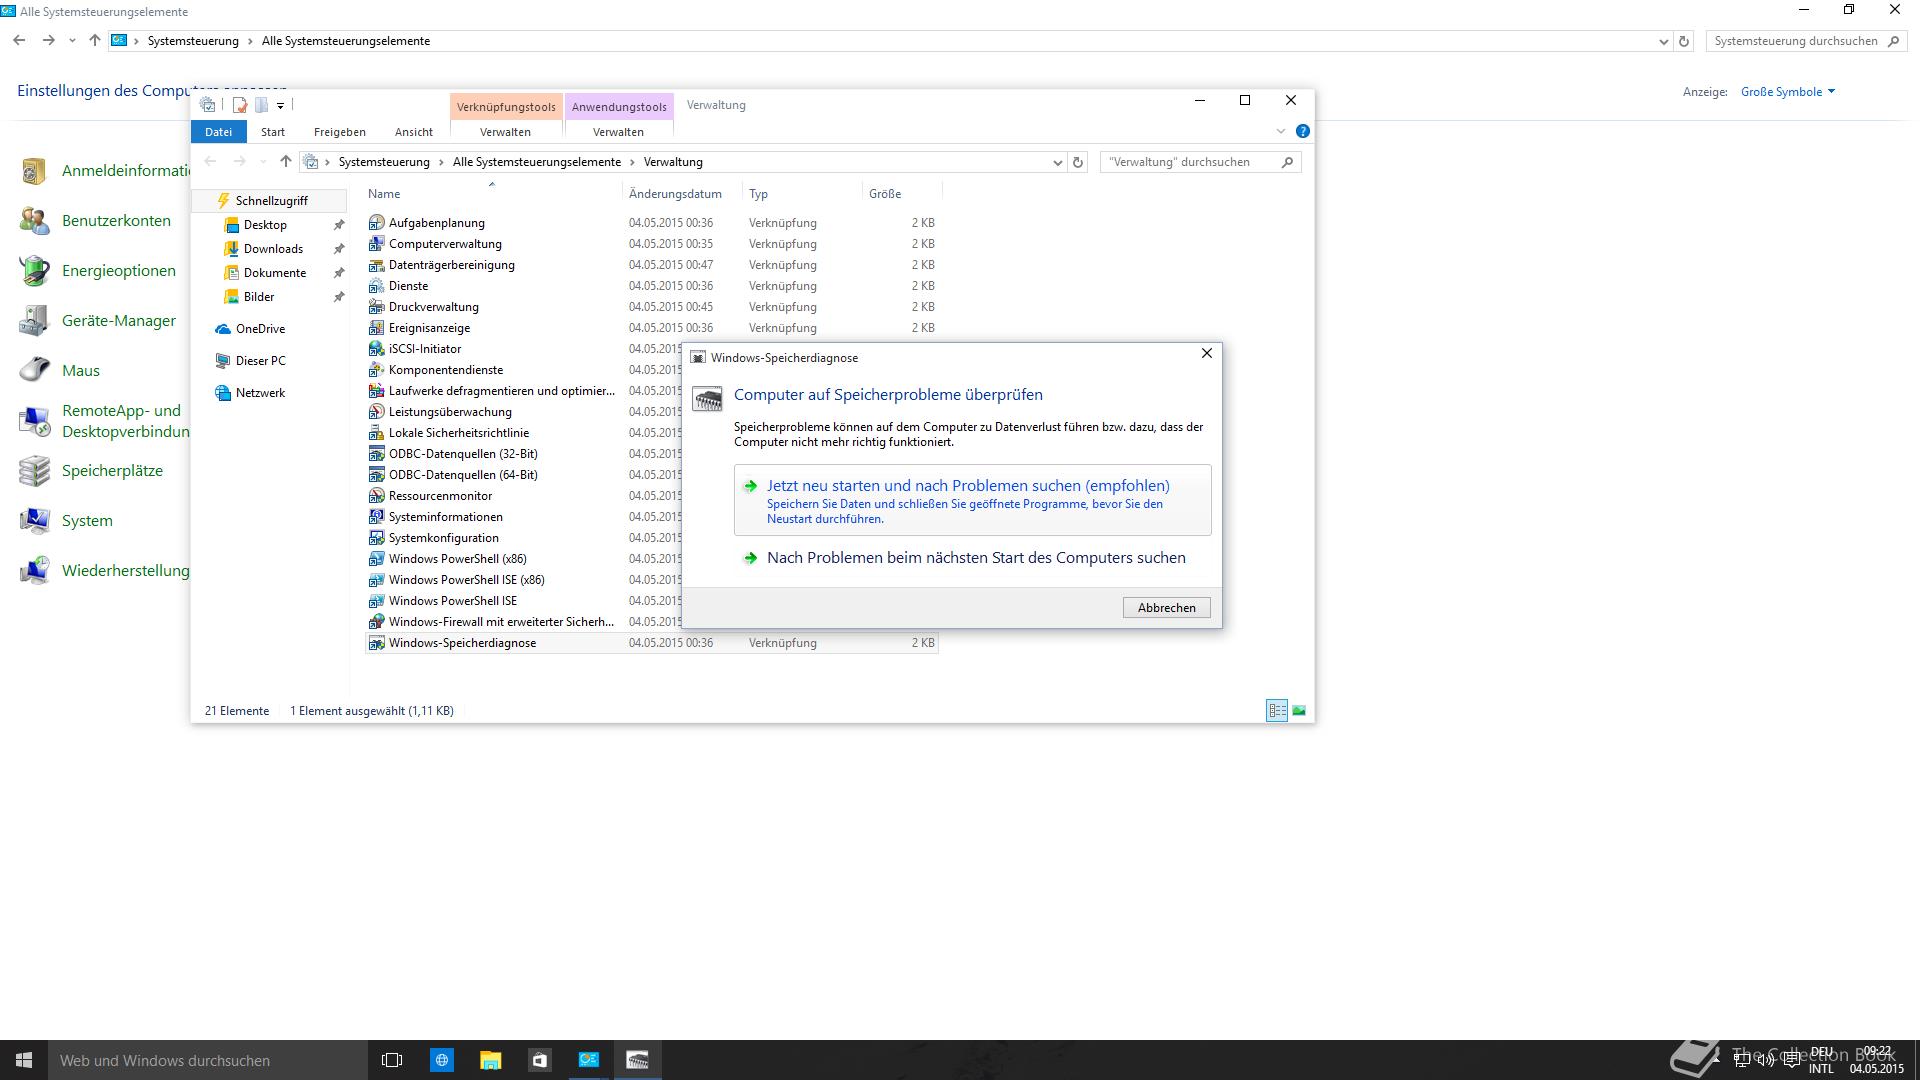Viewport: 1920px width, 1080px height.
Task: Select the Ressourcenmonitor icon
Action: coord(376,496)
